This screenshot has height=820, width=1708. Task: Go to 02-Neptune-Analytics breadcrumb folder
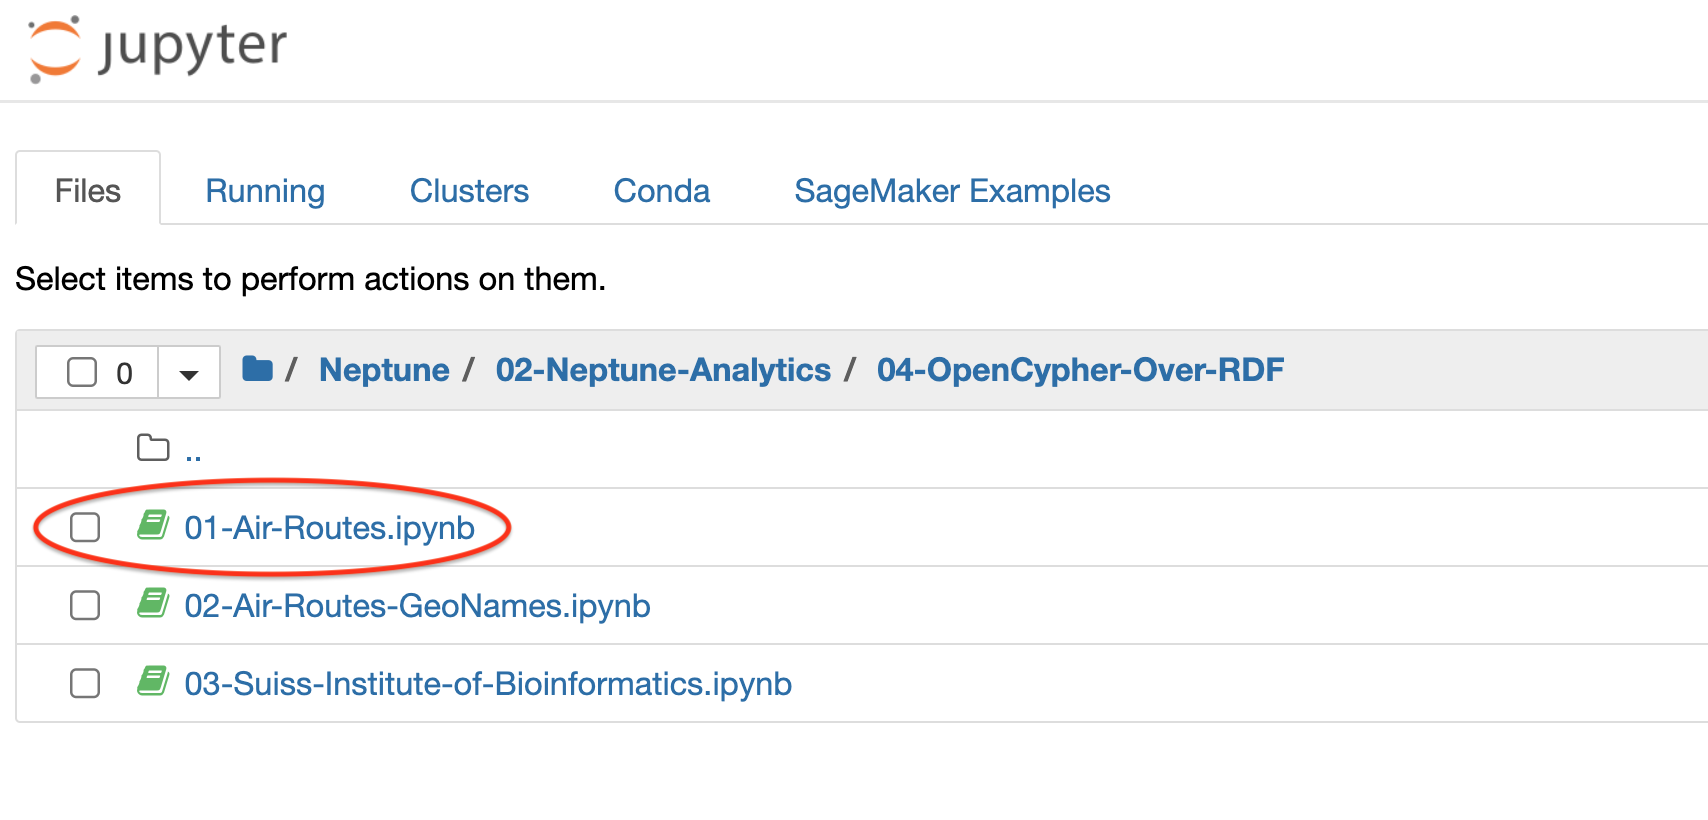pyautogui.click(x=663, y=370)
